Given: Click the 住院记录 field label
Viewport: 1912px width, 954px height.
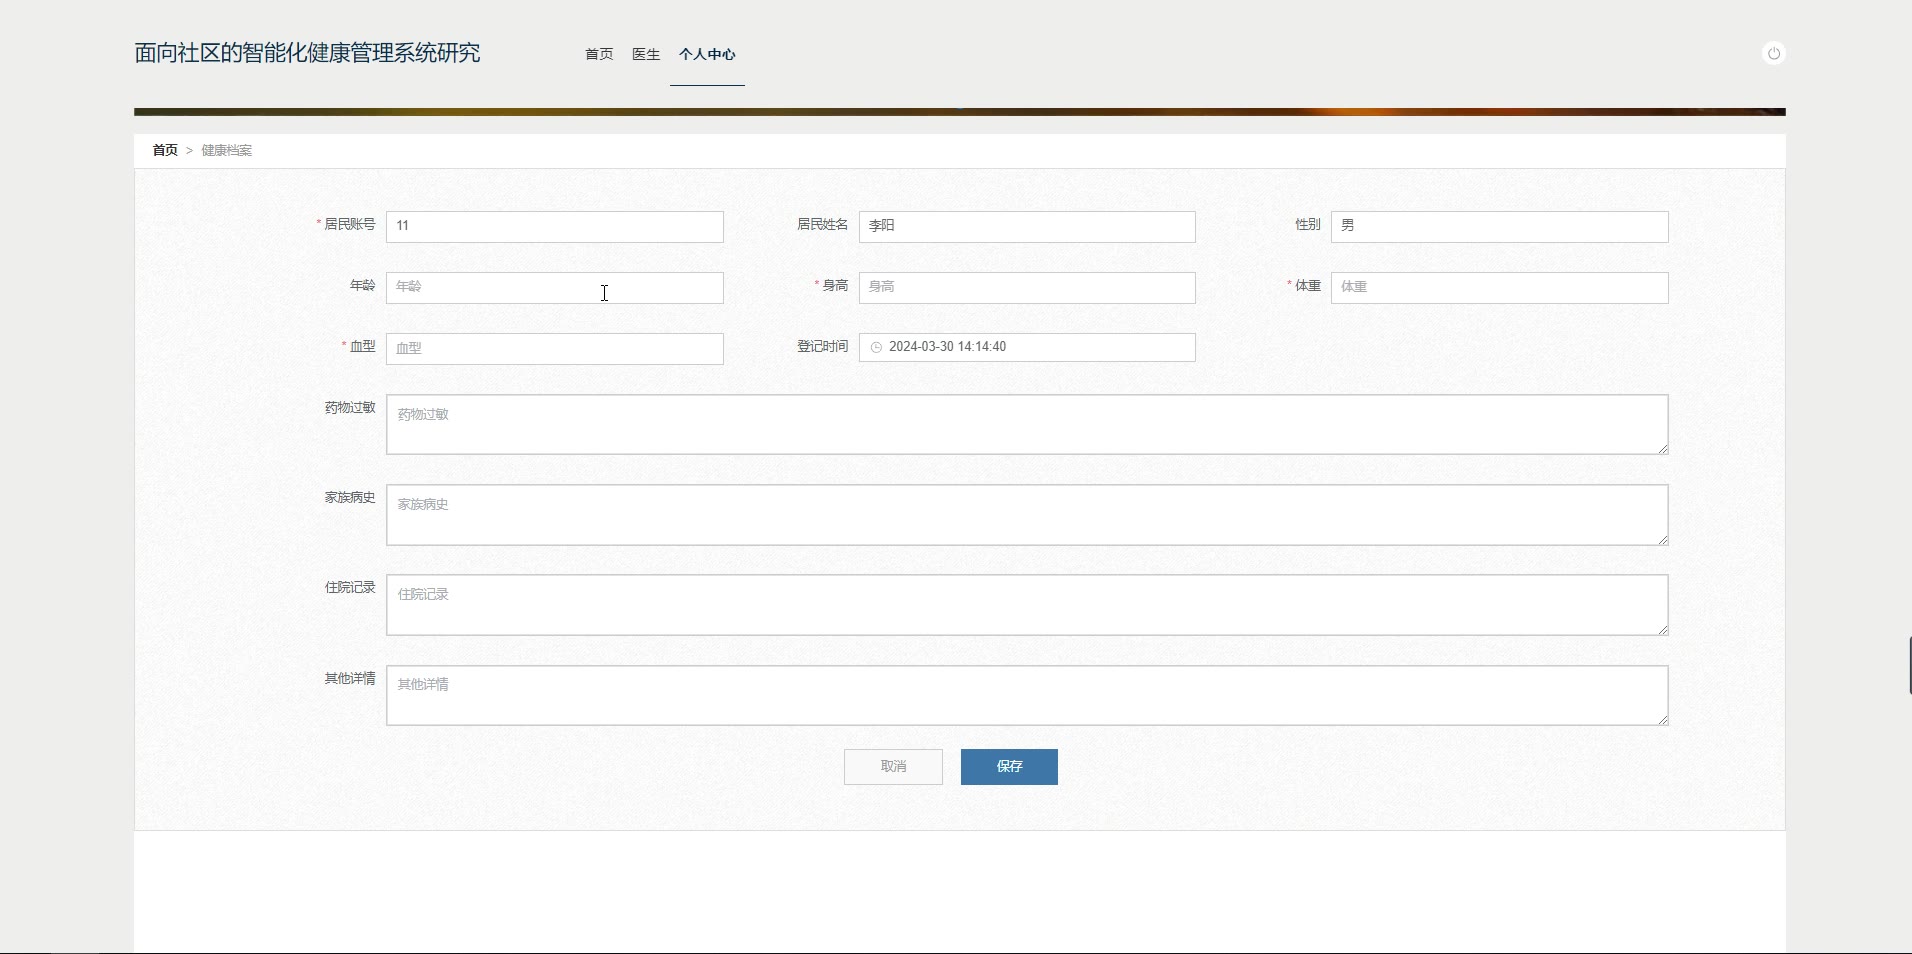Looking at the screenshot, I should 349,587.
